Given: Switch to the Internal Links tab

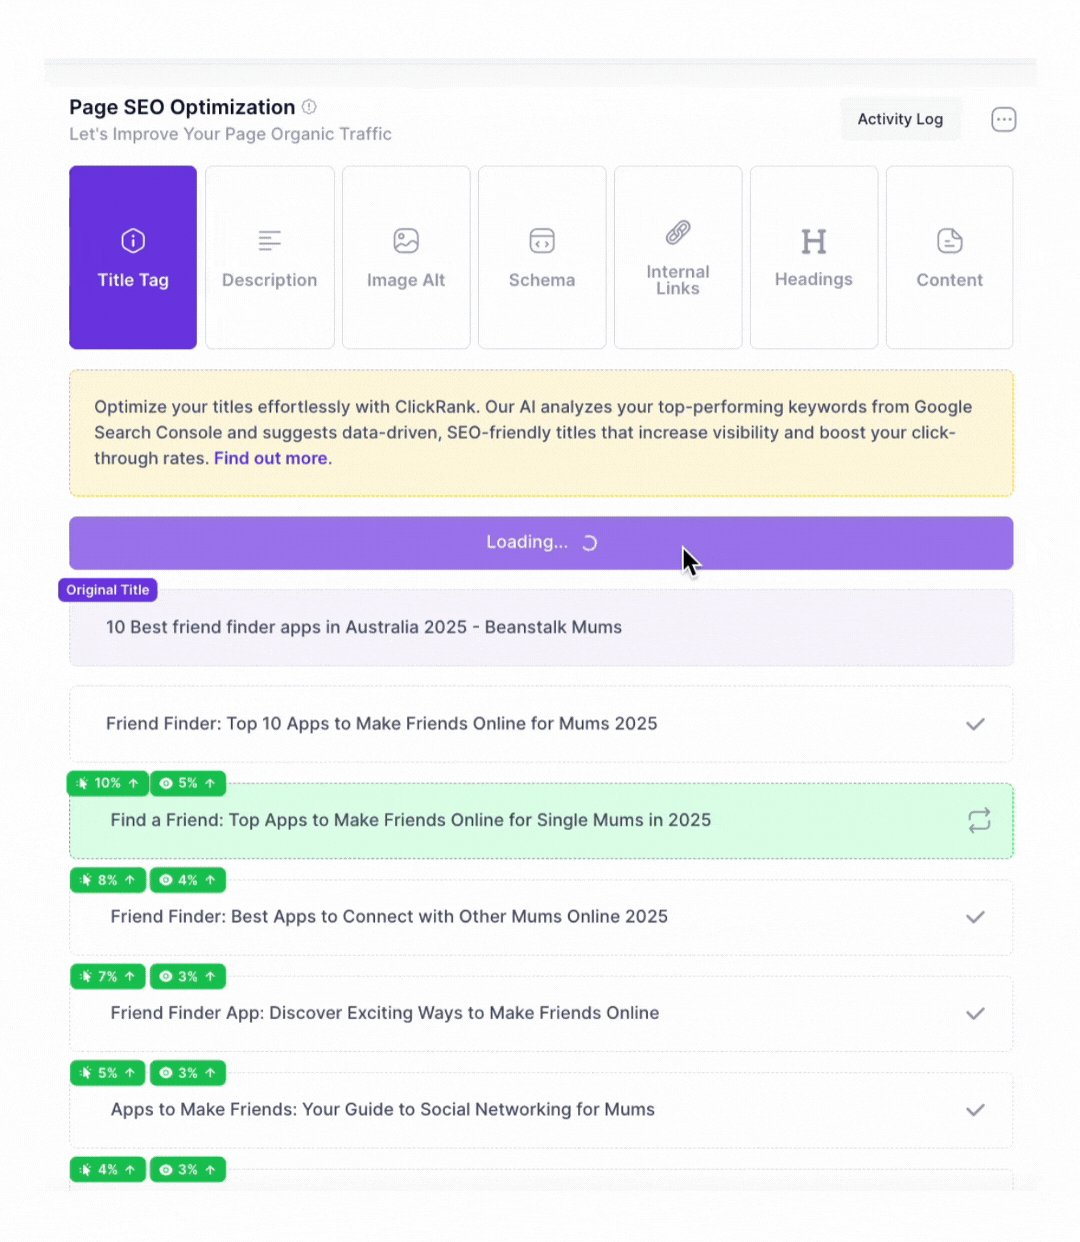Looking at the screenshot, I should 678,258.
